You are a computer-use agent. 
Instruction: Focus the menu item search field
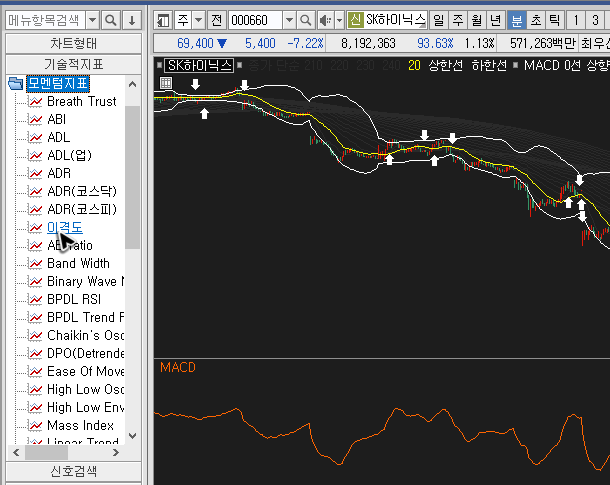coord(46,20)
